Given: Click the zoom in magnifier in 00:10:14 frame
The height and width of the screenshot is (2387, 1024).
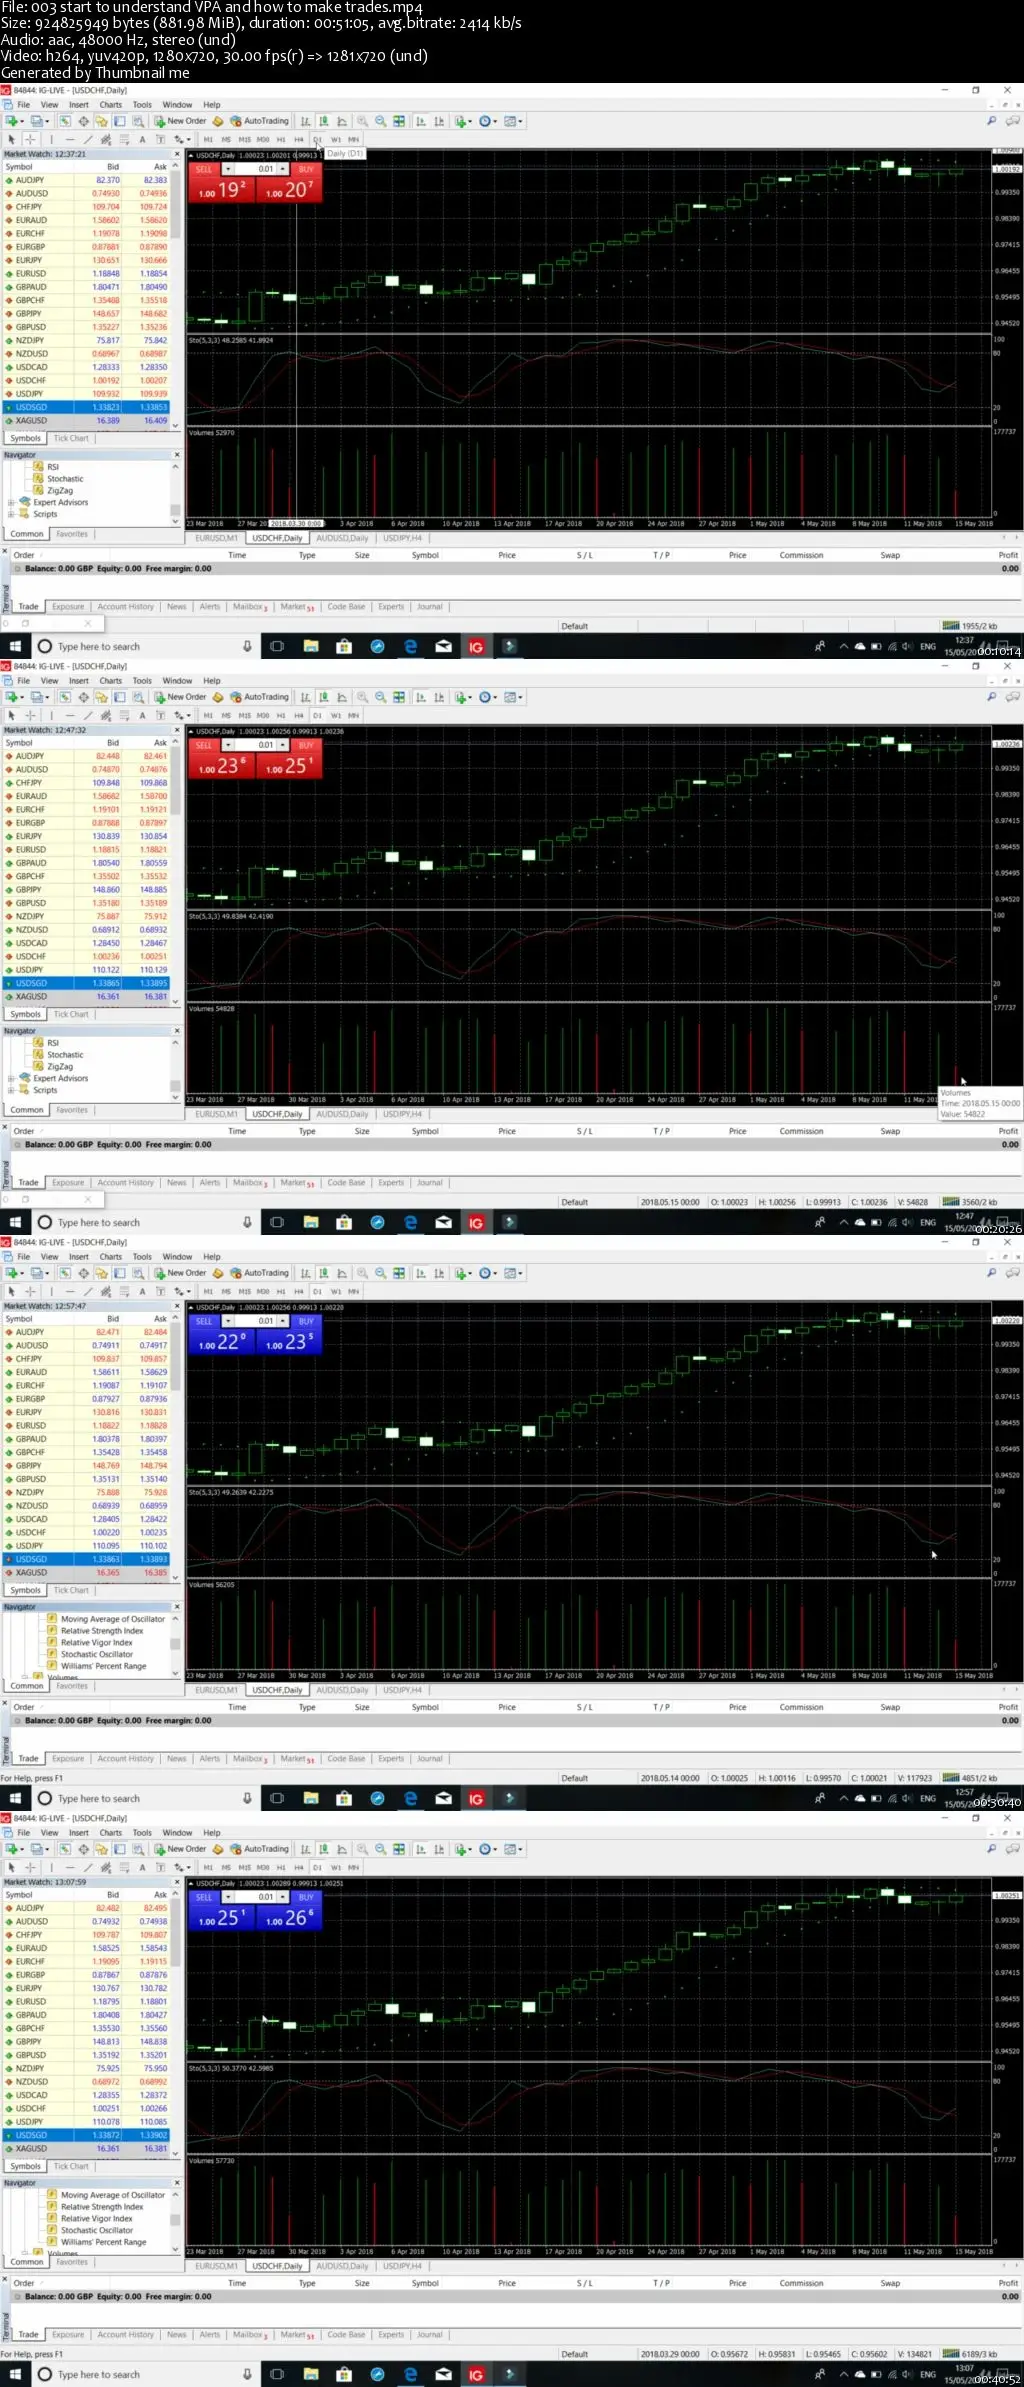Looking at the screenshot, I should tap(363, 121).
